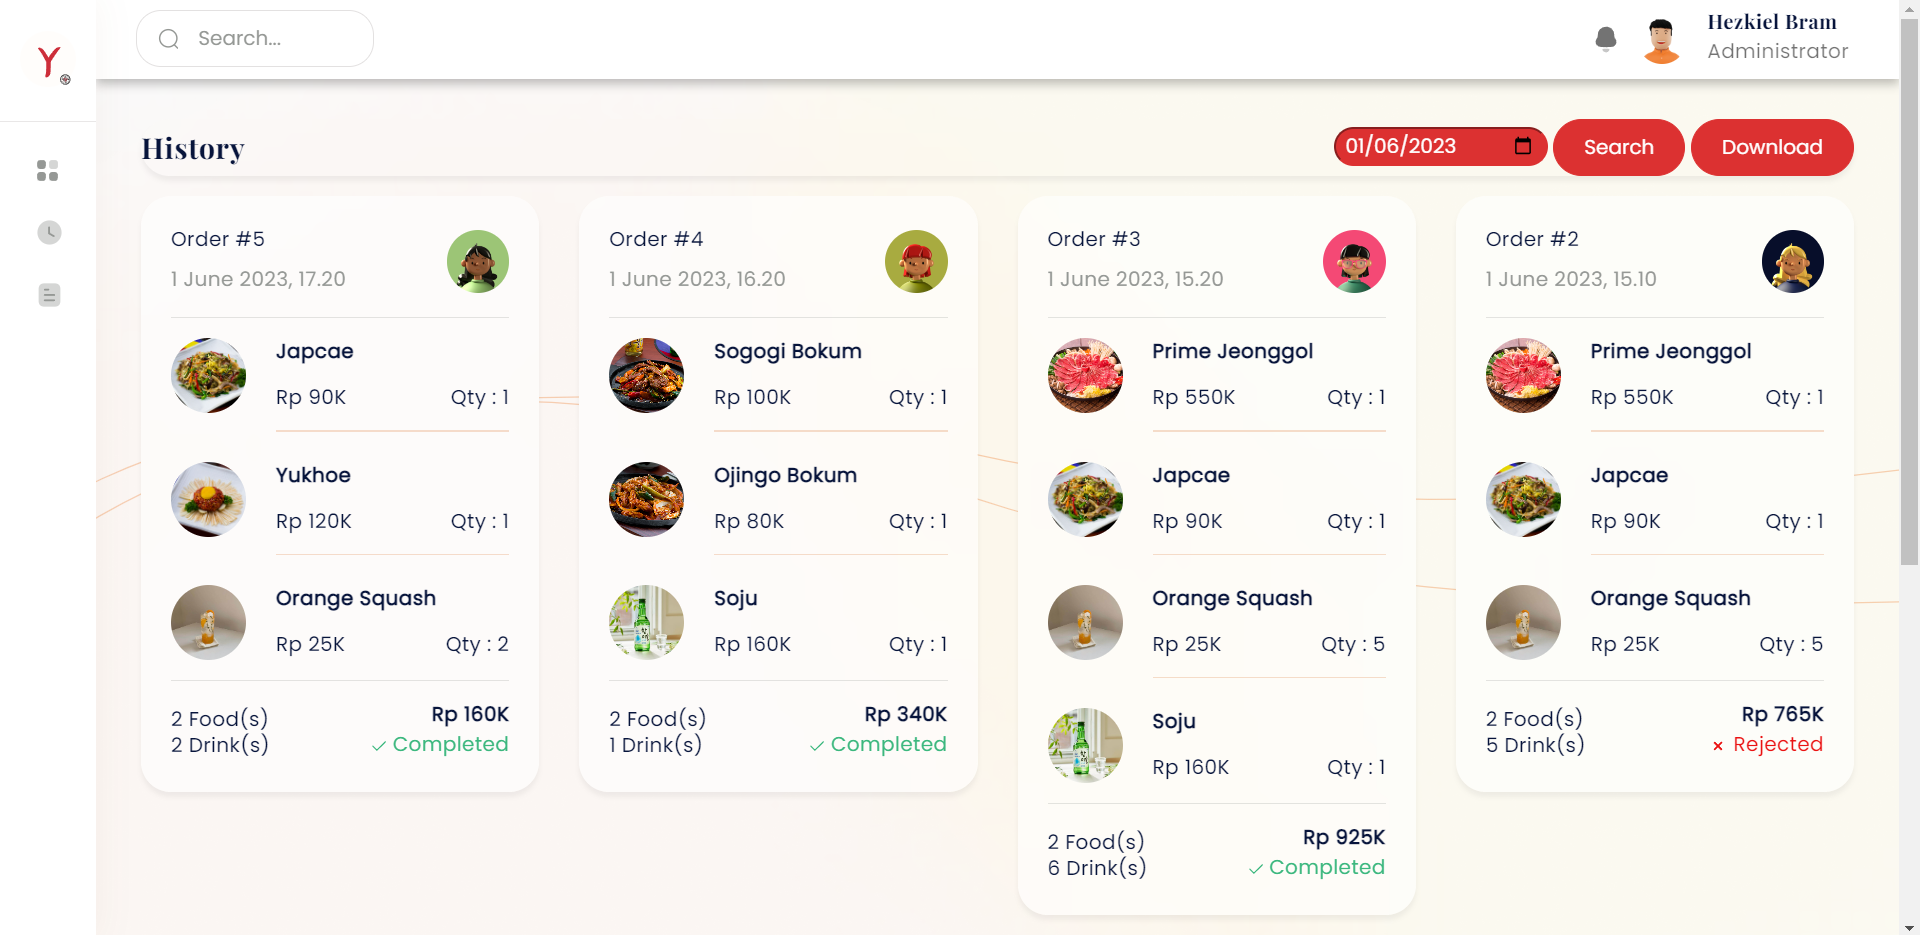Click the customer avatar on Order #2

[x=1792, y=261]
